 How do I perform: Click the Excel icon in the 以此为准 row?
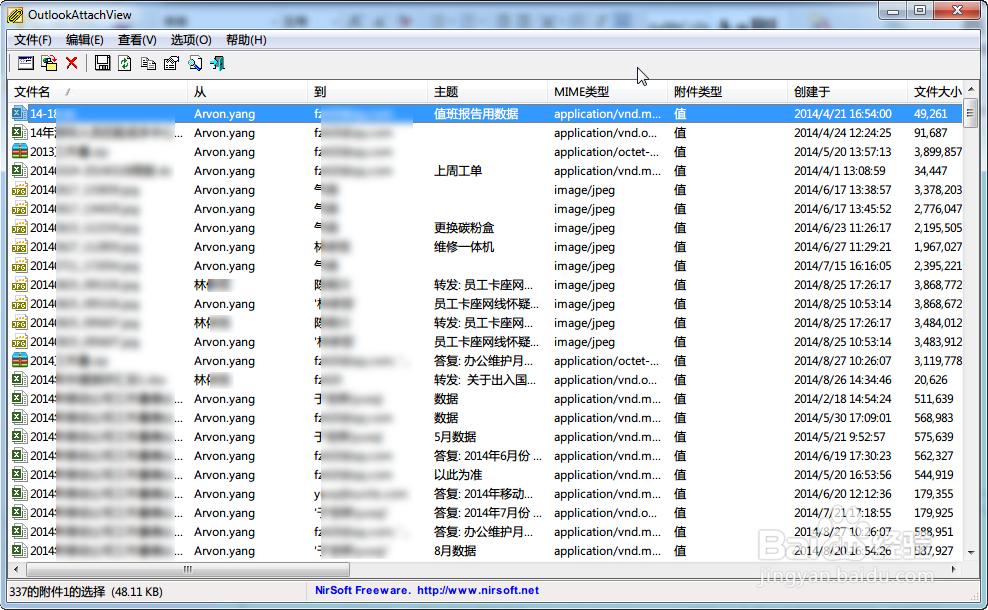pos(20,475)
